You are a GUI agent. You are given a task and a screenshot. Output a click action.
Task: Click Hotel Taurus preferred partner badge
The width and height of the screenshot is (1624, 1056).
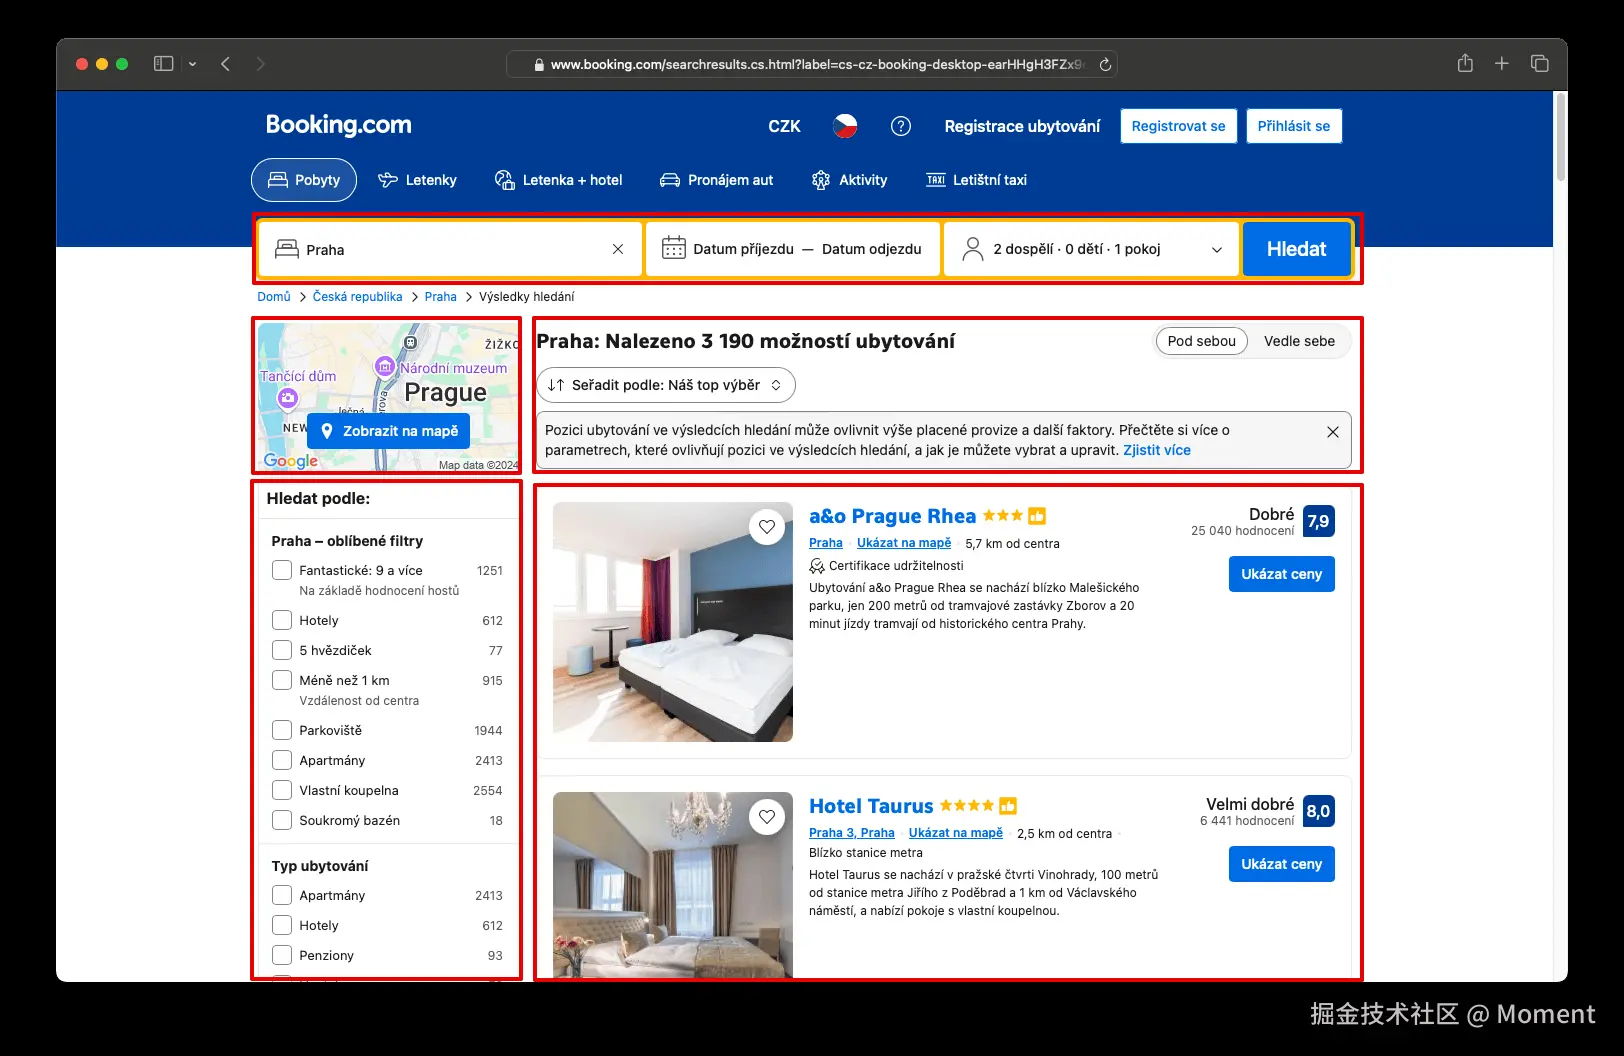tap(1008, 806)
